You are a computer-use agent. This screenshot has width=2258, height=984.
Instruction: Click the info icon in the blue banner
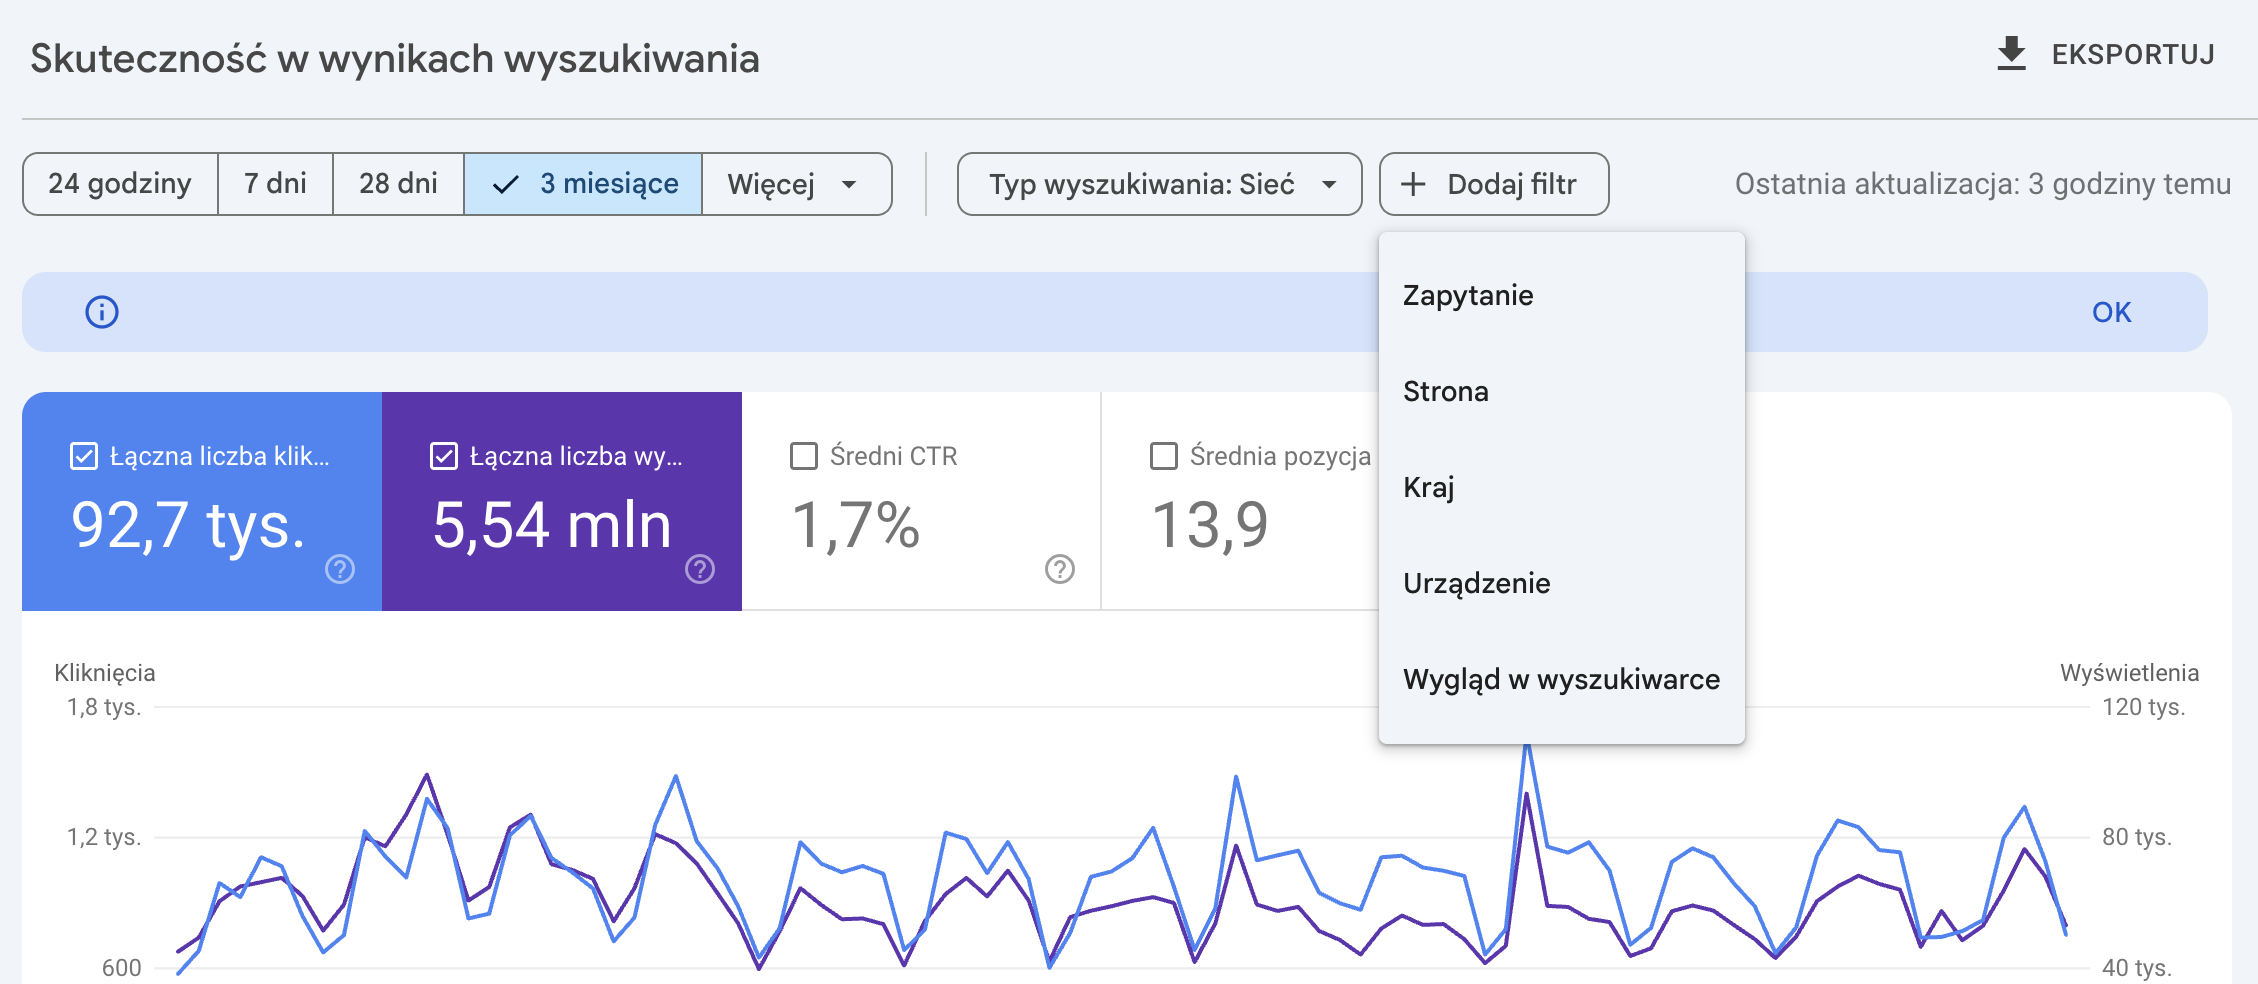[102, 312]
